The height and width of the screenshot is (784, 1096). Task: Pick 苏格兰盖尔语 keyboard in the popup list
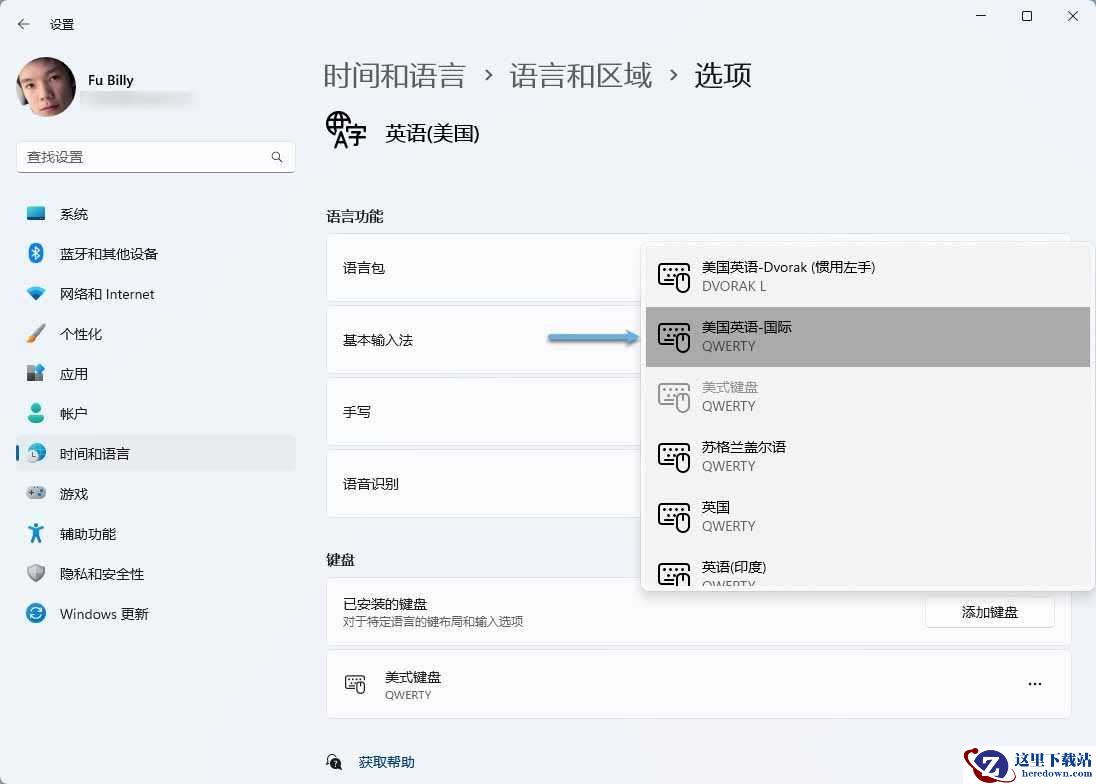pyautogui.click(x=867, y=456)
